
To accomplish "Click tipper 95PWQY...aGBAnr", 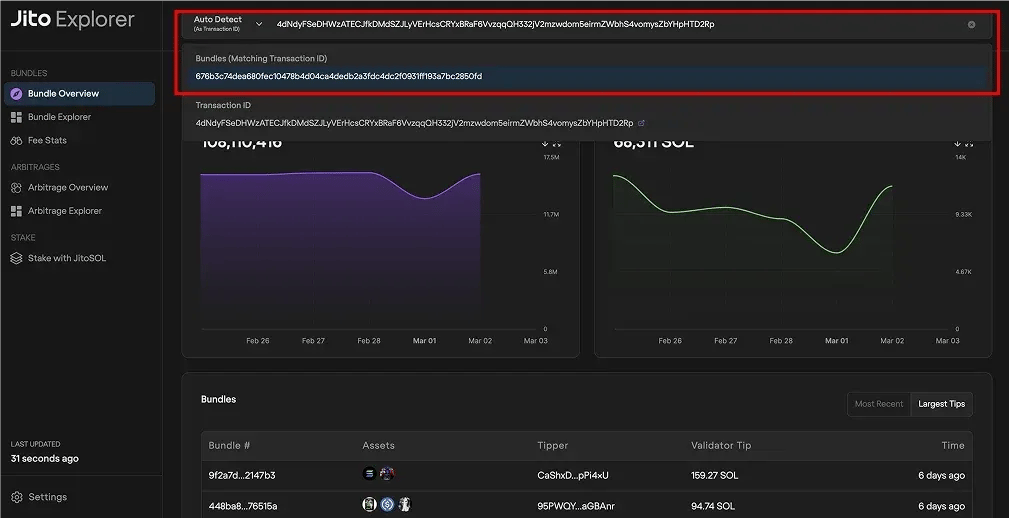I will pyautogui.click(x=576, y=506).
